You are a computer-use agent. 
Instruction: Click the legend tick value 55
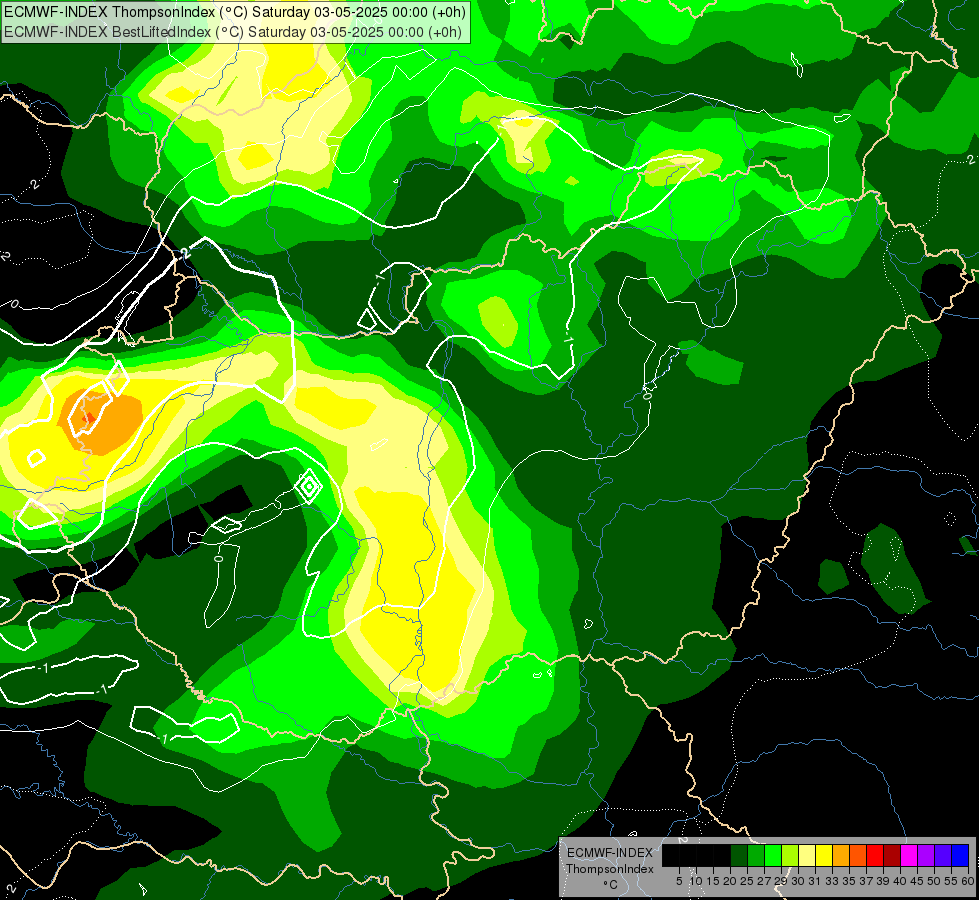[x=951, y=881]
